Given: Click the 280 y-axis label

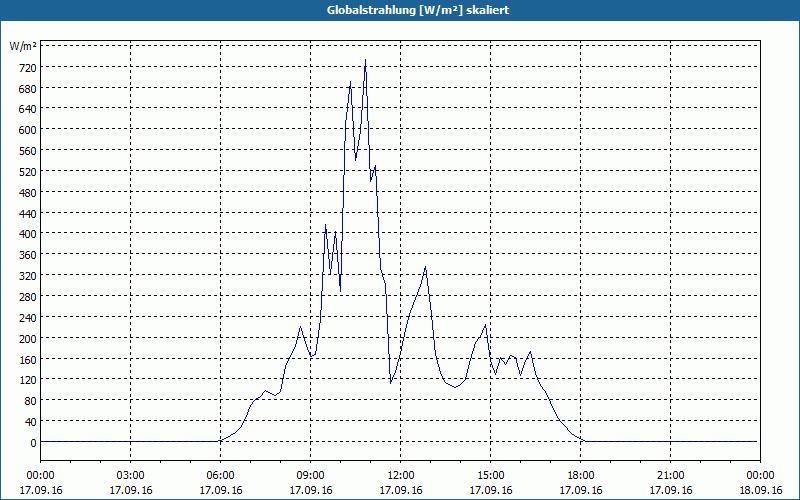Looking at the screenshot, I should pos(28,297).
